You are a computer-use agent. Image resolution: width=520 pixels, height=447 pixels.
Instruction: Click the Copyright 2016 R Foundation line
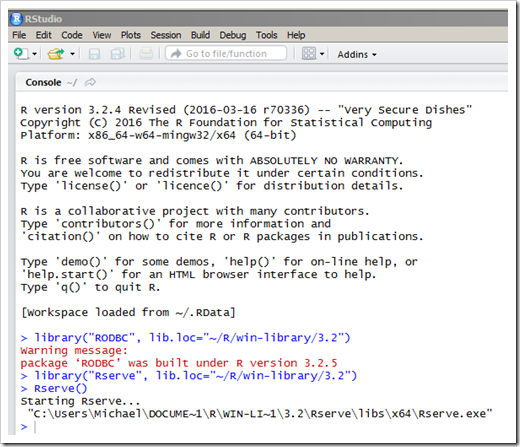pyautogui.click(x=226, y=122)
